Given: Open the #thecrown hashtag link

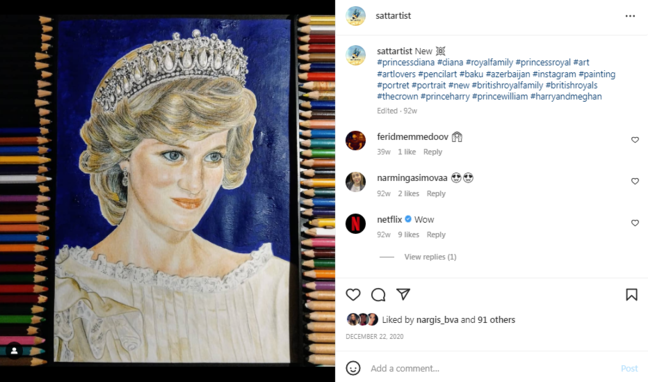Looking at the screenshot, I should pos(397,96).
